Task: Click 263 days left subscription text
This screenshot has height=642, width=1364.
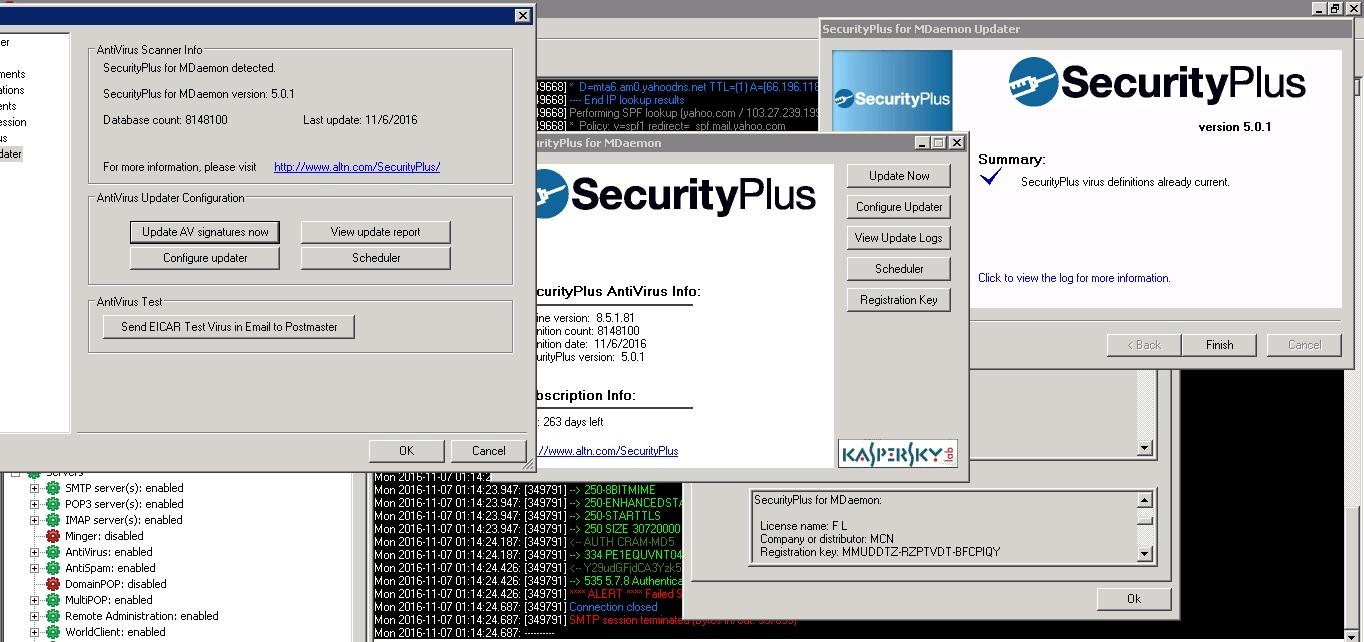Action: click(573, 422)
